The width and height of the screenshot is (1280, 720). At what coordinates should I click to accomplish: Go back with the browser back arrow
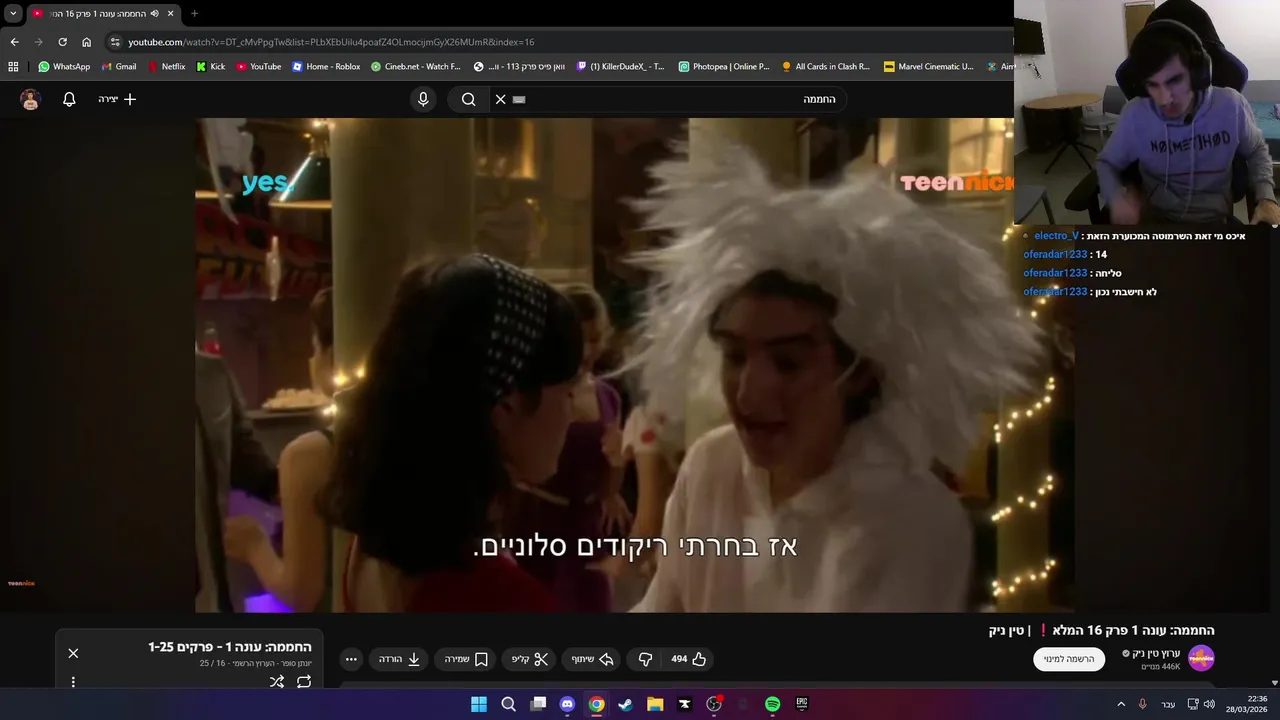point(14,42)
